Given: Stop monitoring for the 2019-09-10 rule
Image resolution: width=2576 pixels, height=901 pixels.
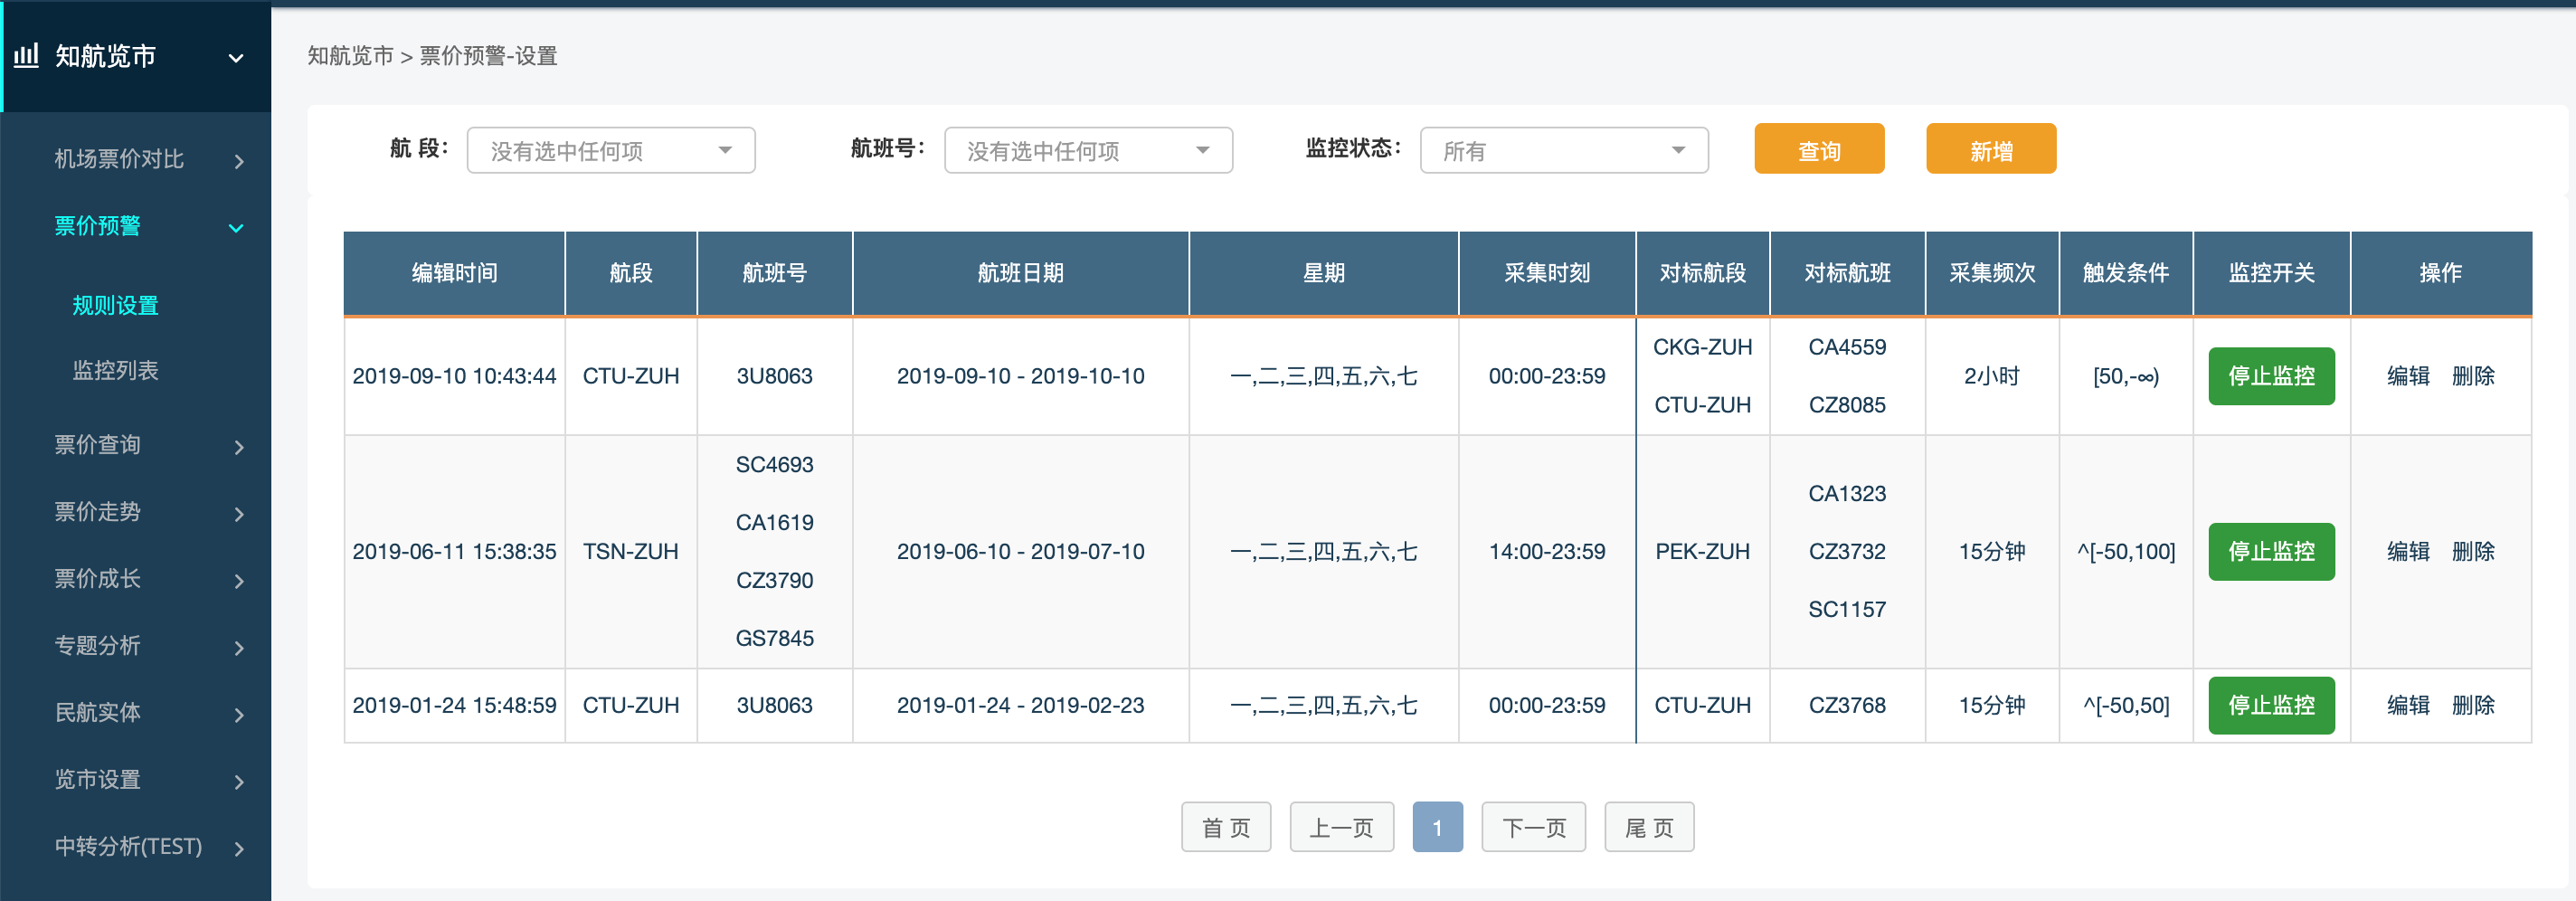Looking at the screenshot, I should point(2270,376).
